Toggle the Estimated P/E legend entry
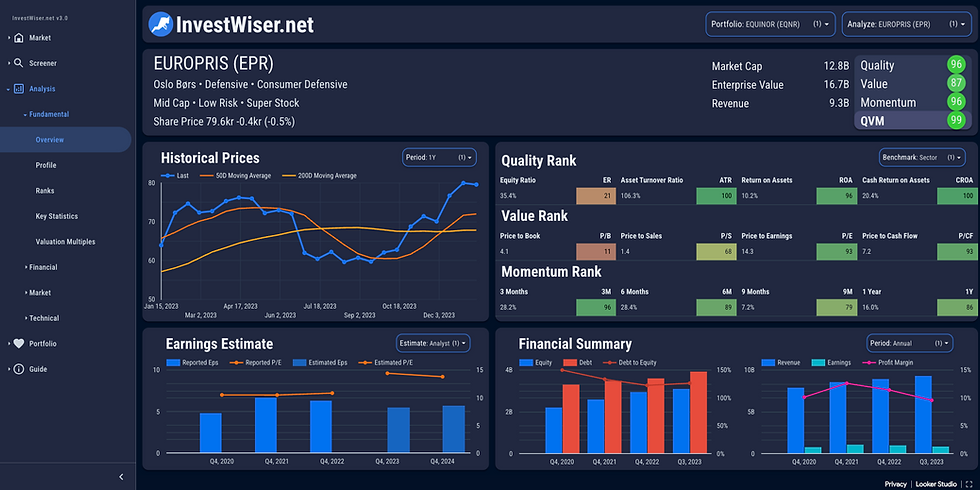980x490 pixels. pyautogui.click(x=386, y=362)
